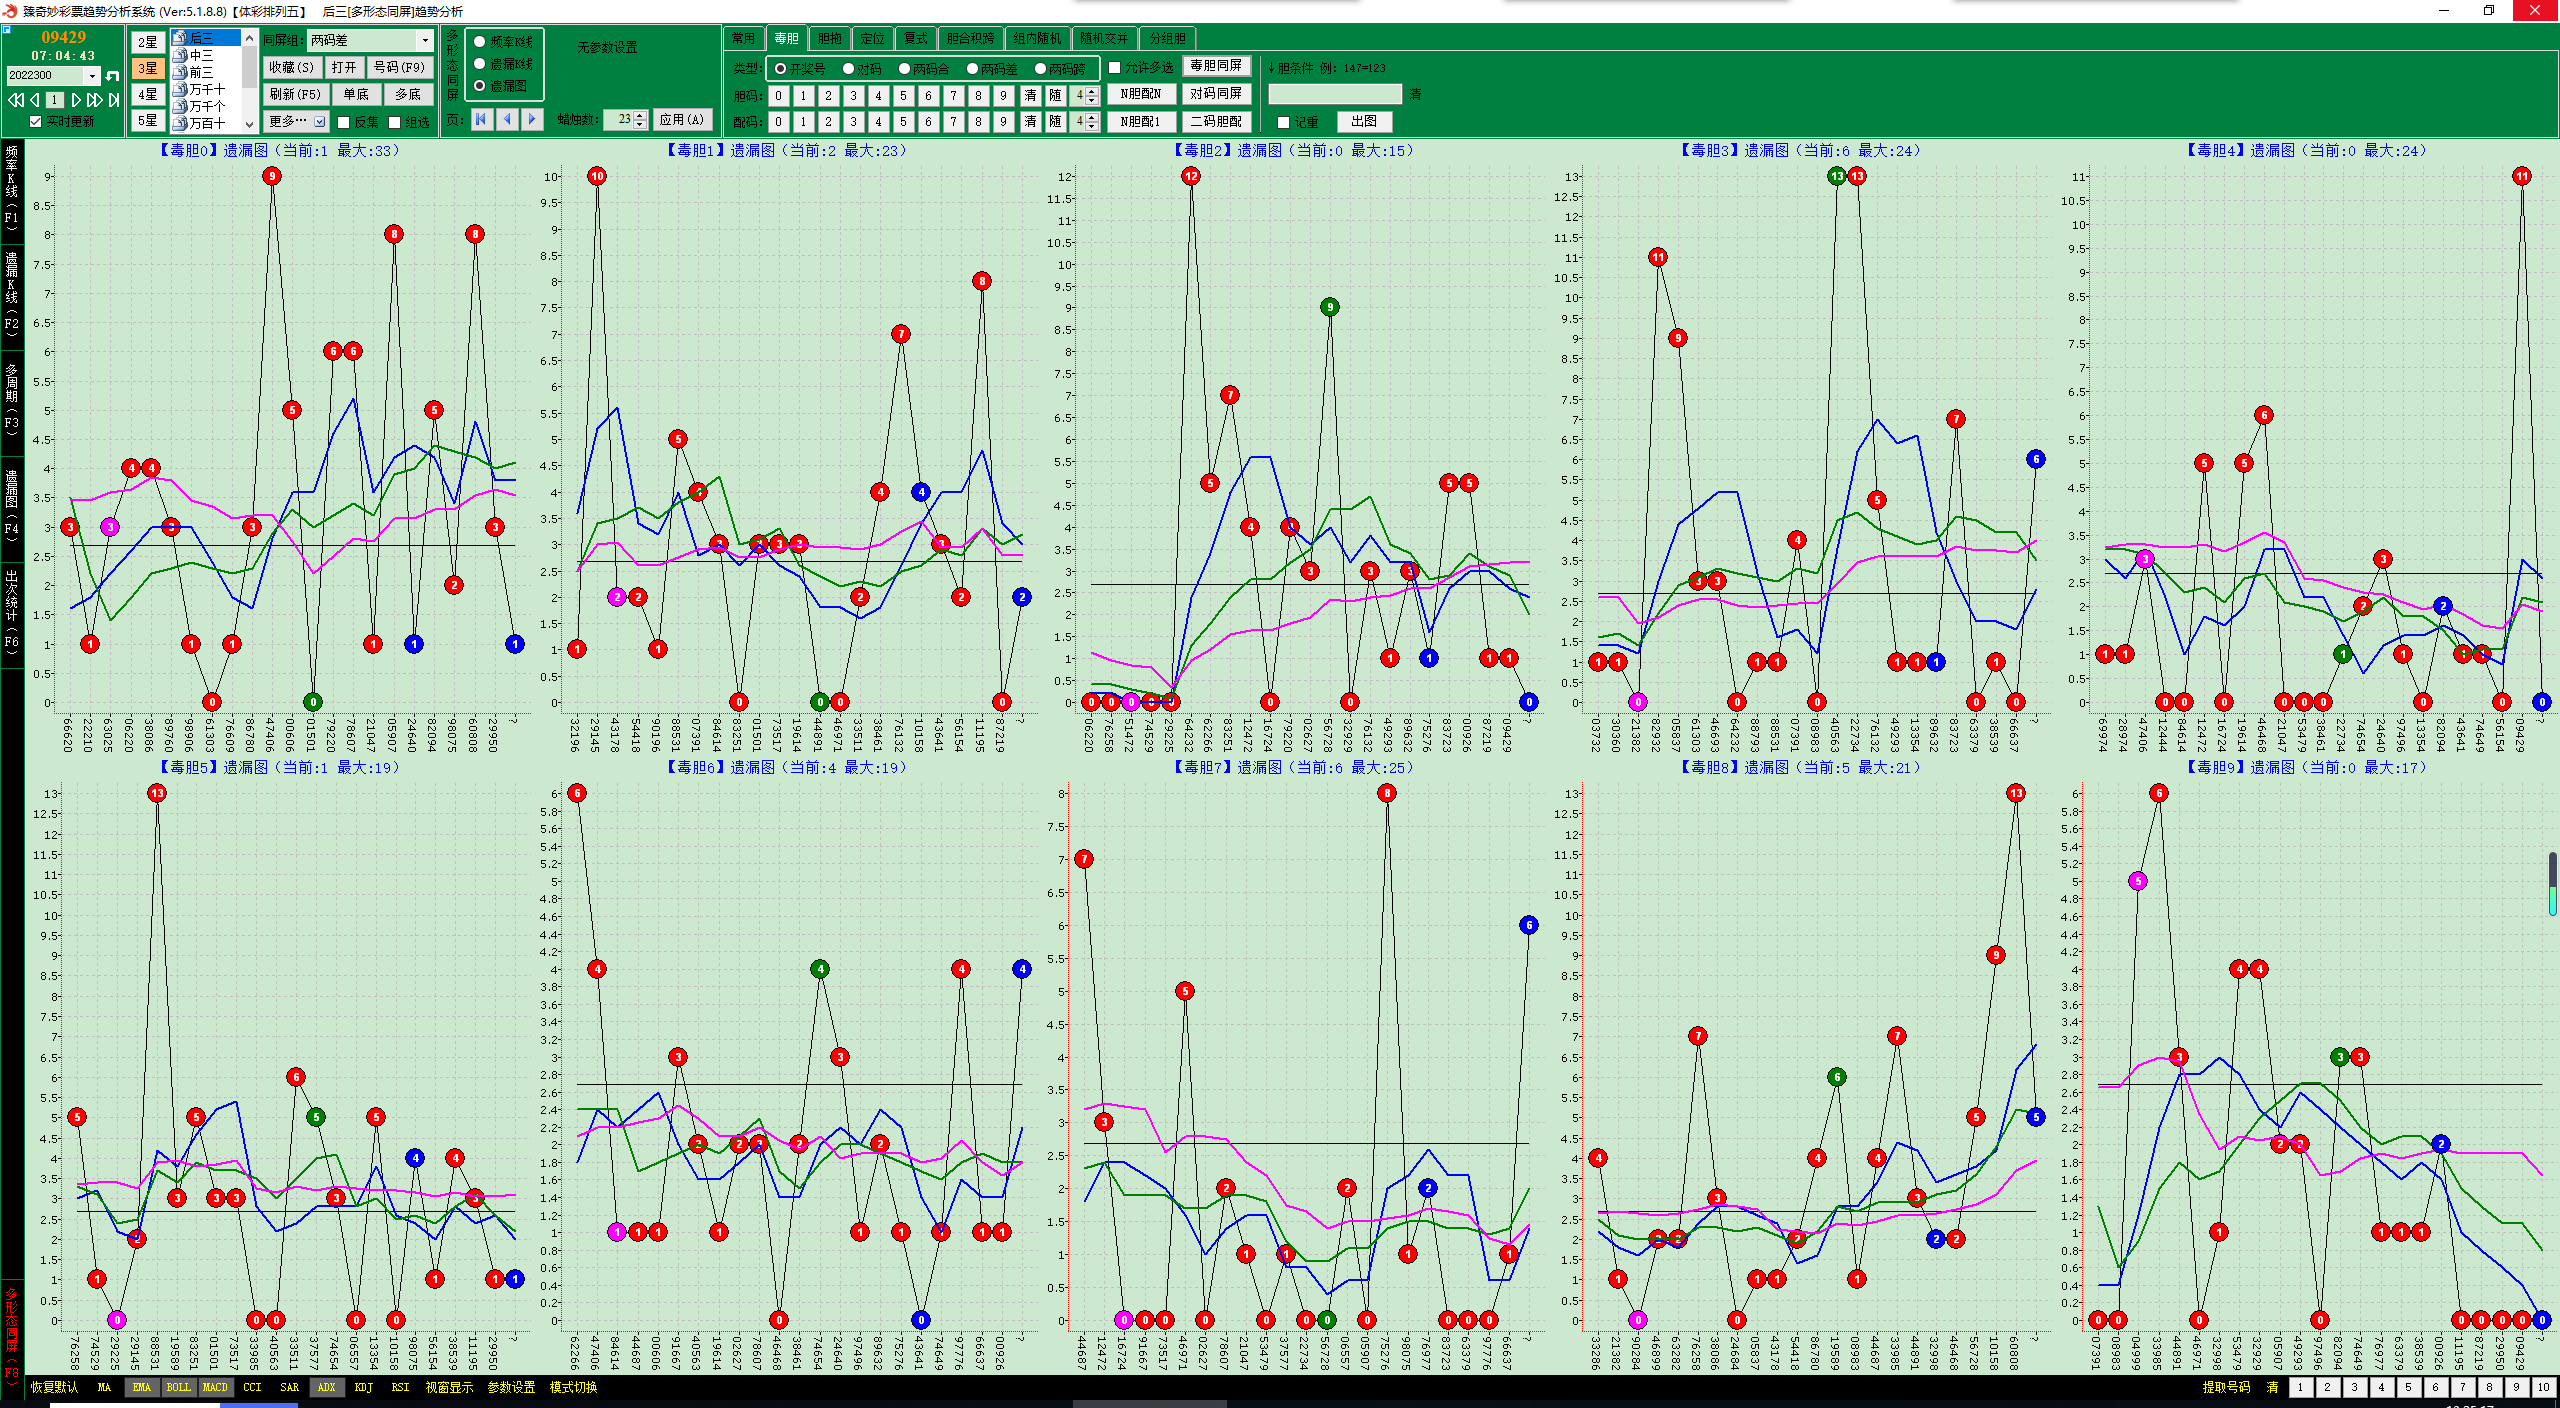The image size is (2560, 1408).
Task: Step back one period with left triangle
Action: pyautogui.click(x=35, y=100)
